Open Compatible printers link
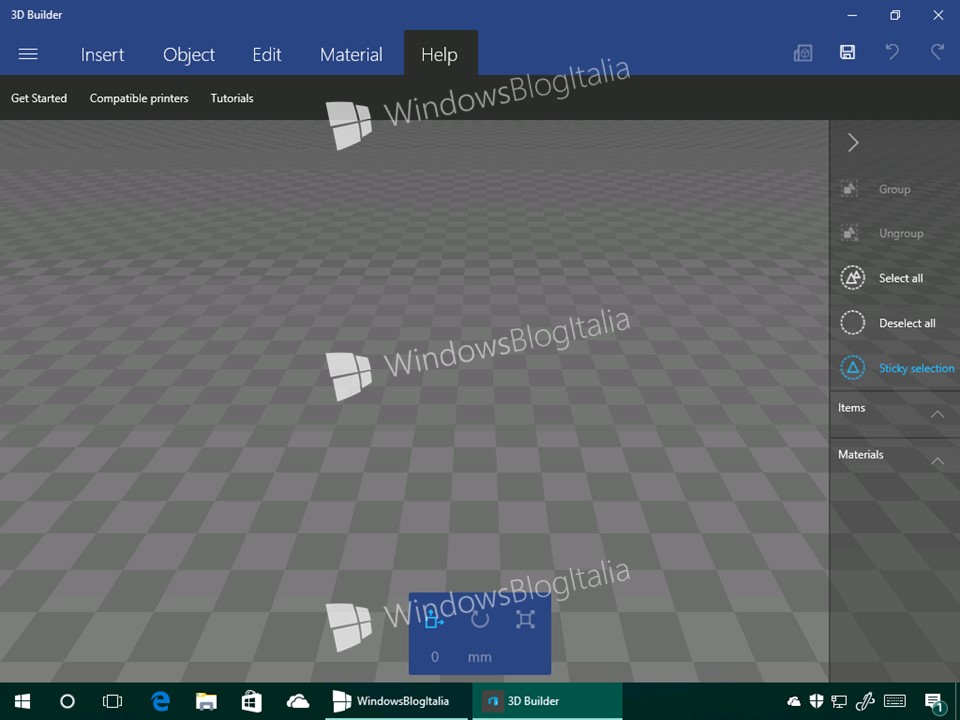960x720 pixels. pyautogui.click(x=139, y=98)
